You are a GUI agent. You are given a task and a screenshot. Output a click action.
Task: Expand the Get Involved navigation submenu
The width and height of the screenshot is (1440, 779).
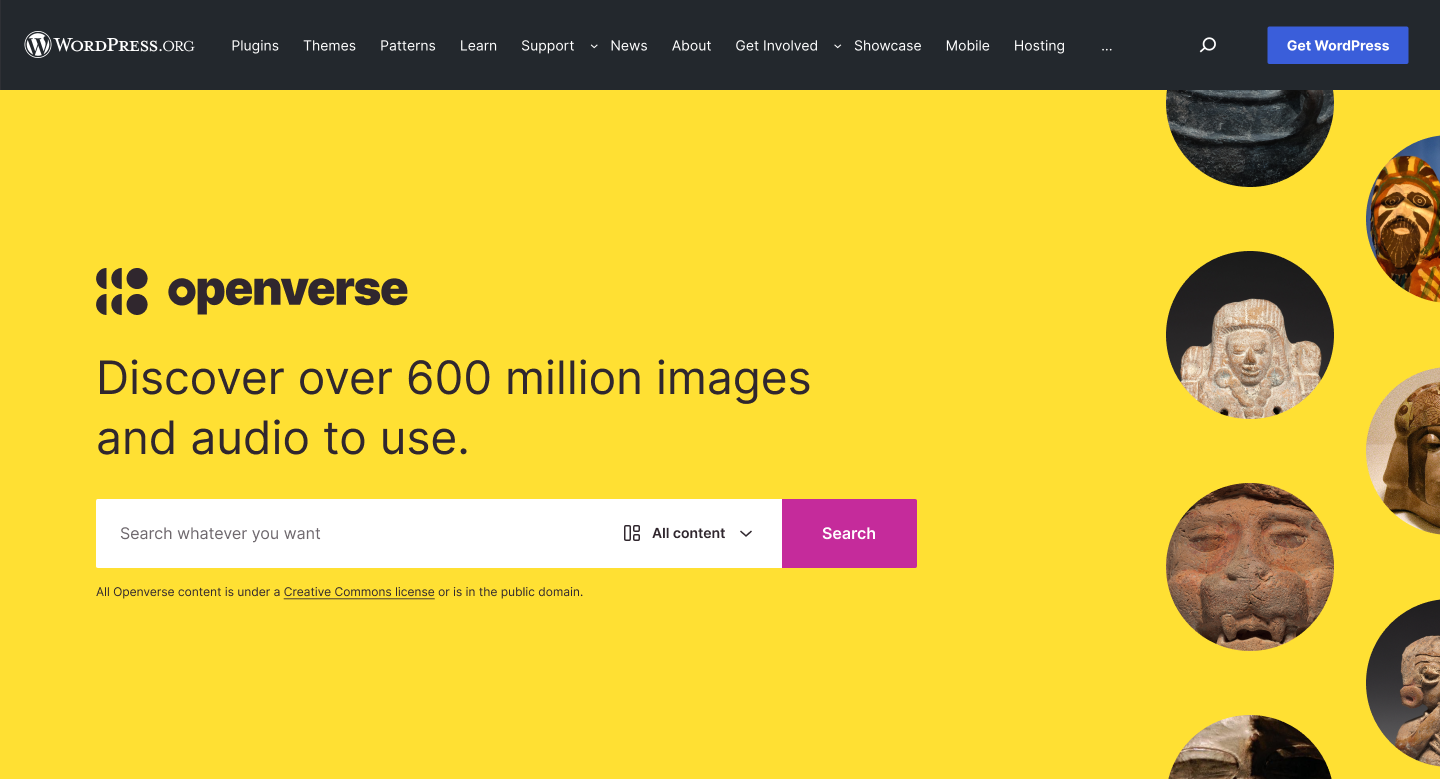(837, 46)
